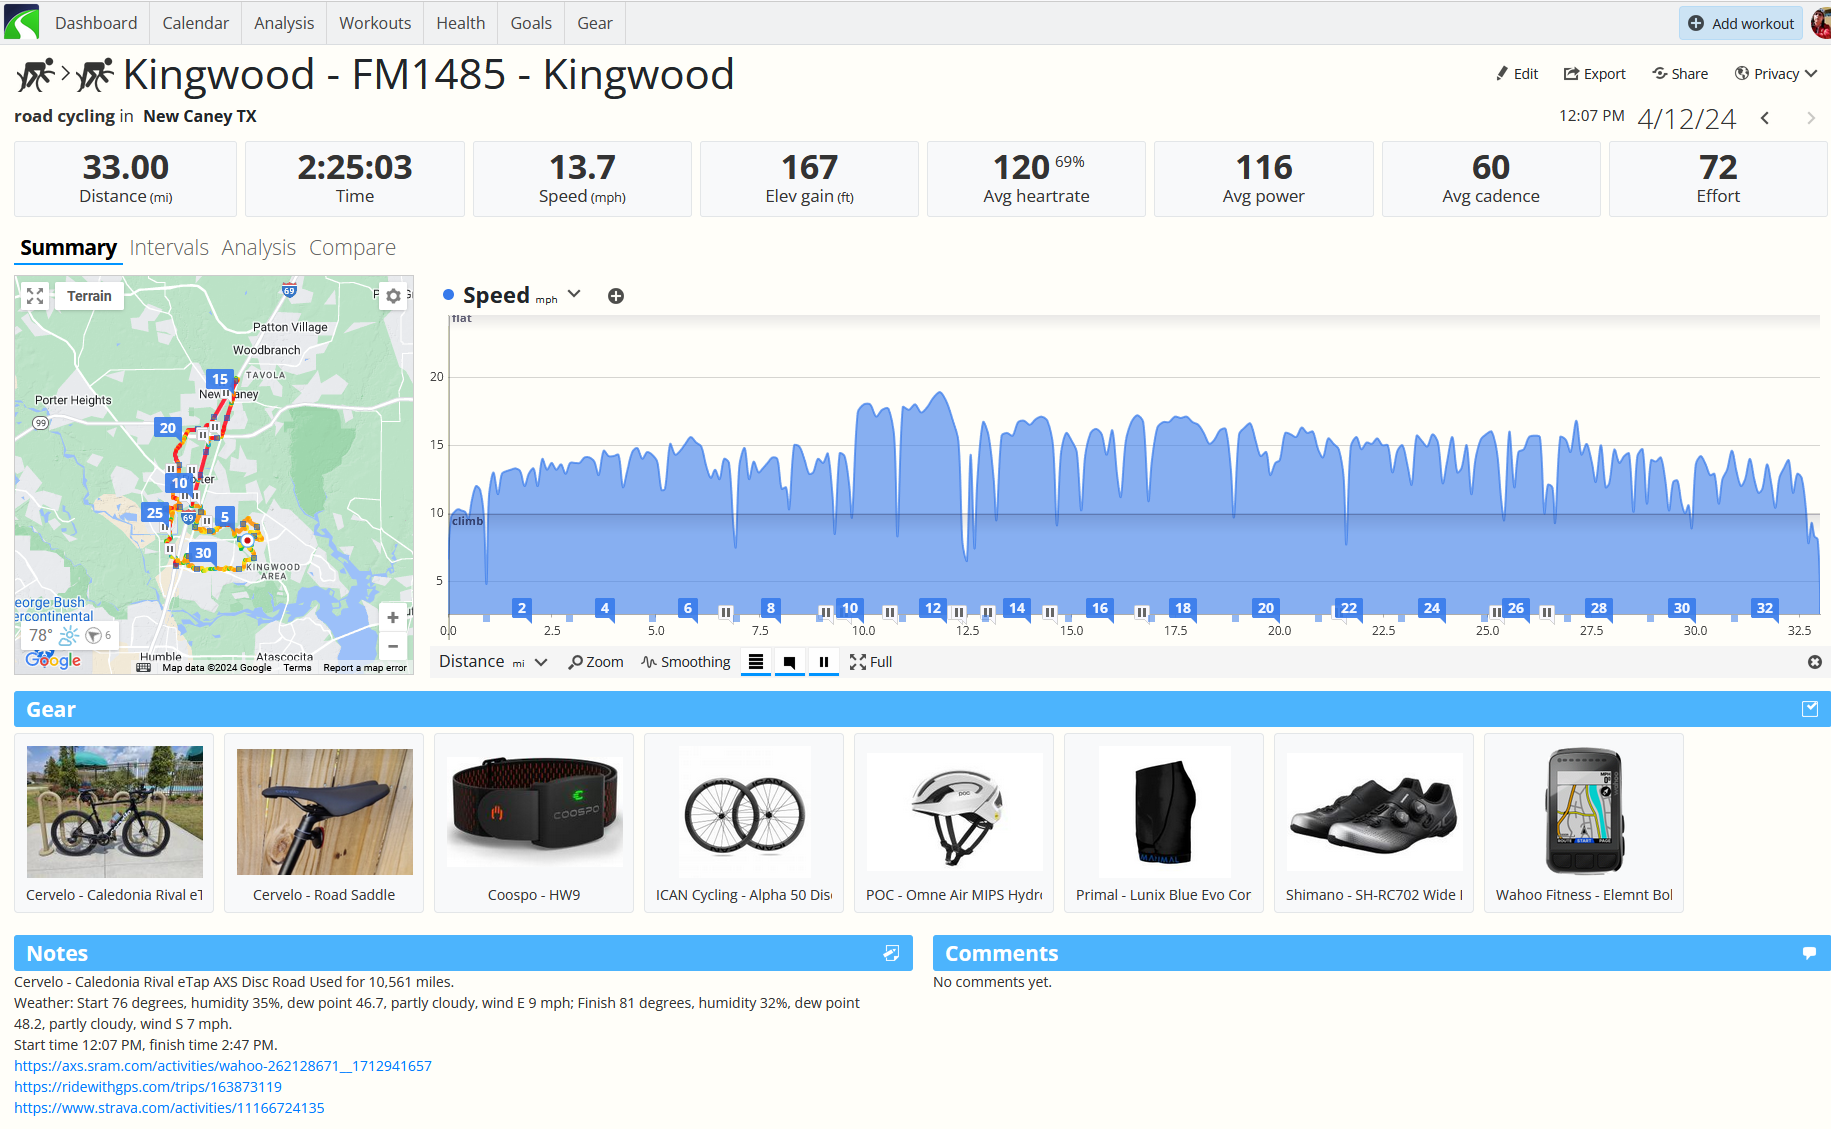Click the Speed series blue color dot

449,295
